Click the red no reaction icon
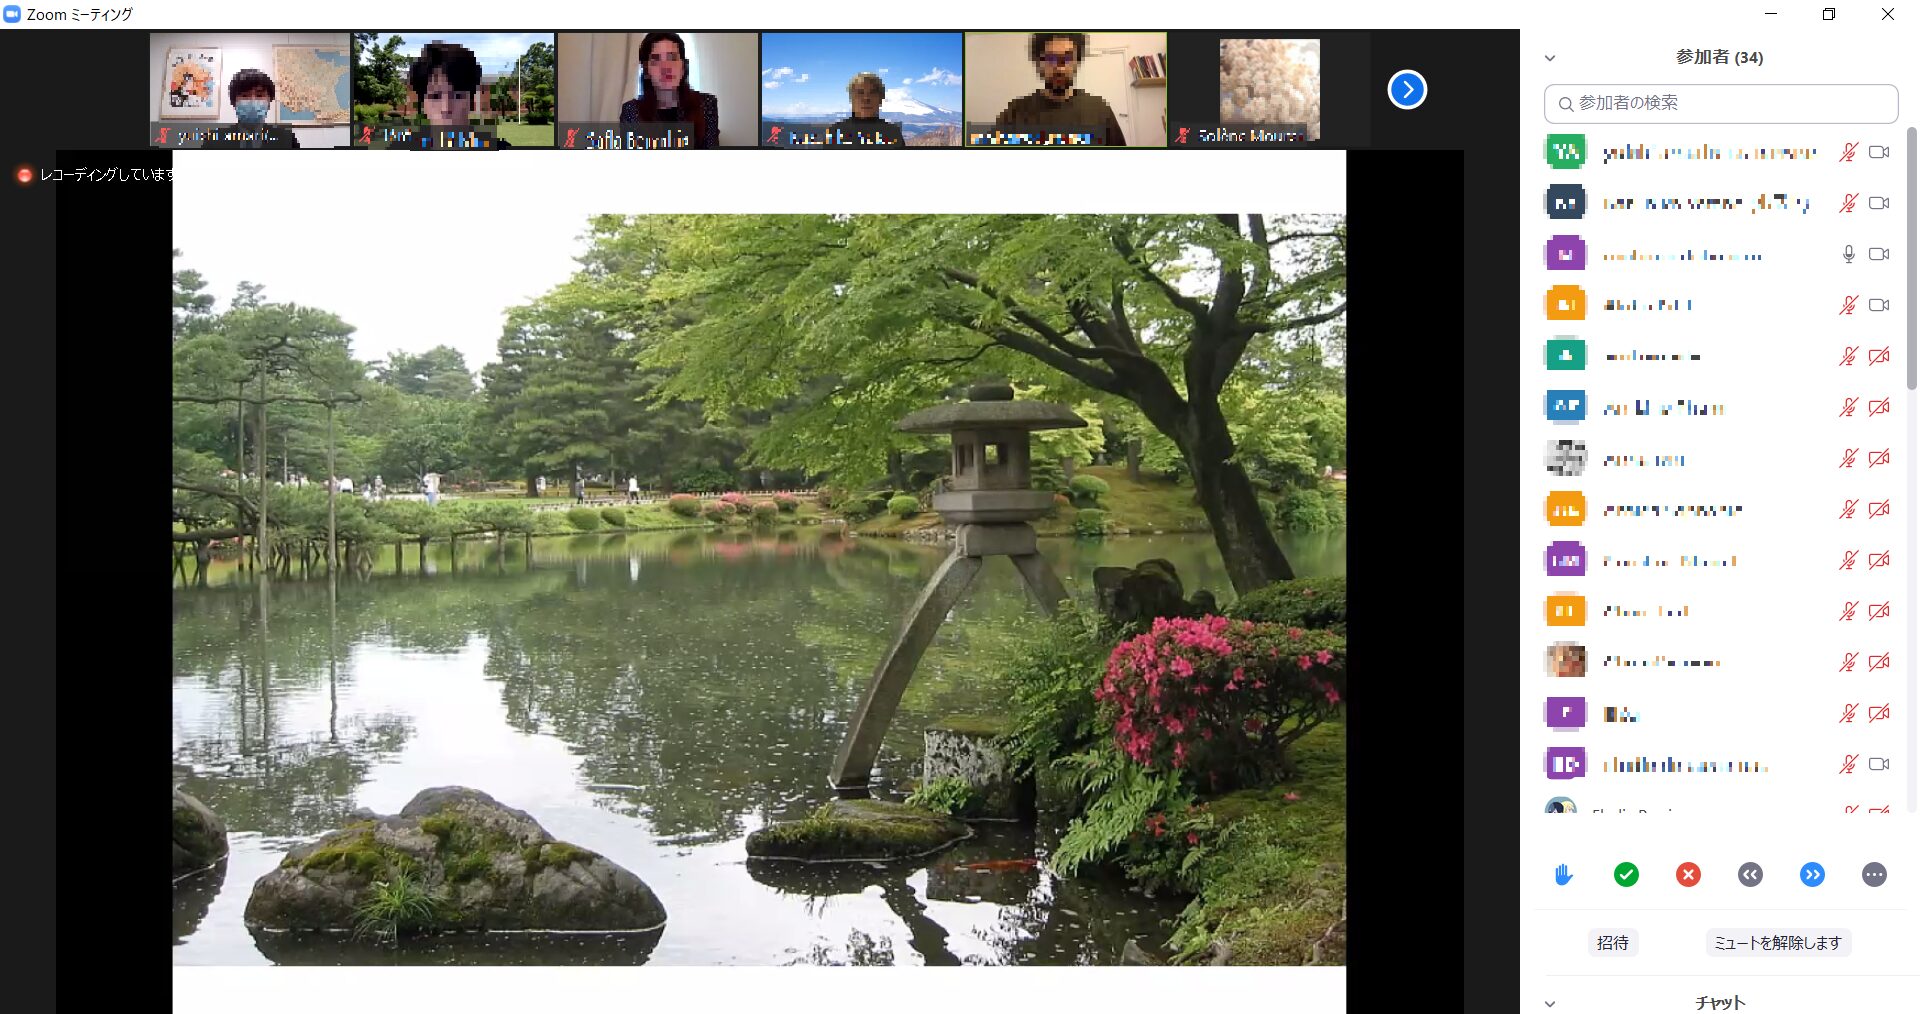This screenshot has height=1014, width=1920. tap(1688, 875)
